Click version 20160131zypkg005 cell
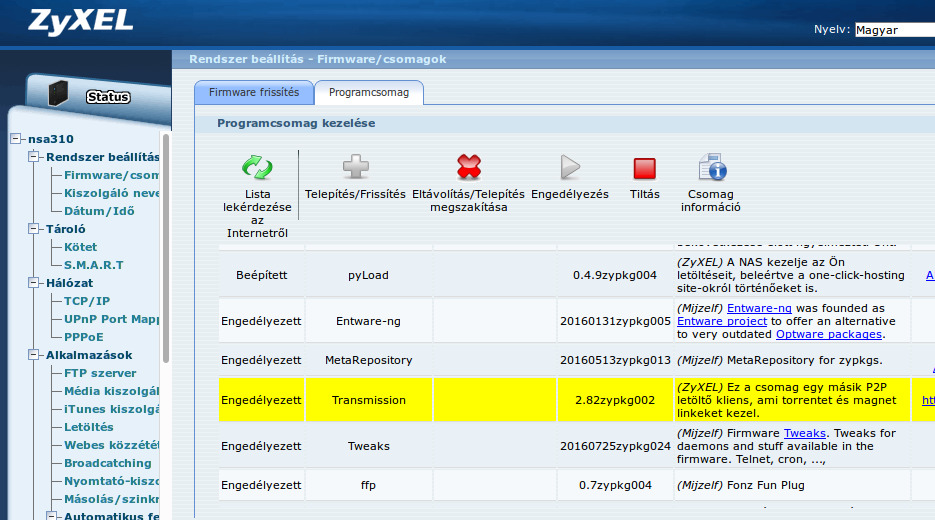 (x=615, y=321)
